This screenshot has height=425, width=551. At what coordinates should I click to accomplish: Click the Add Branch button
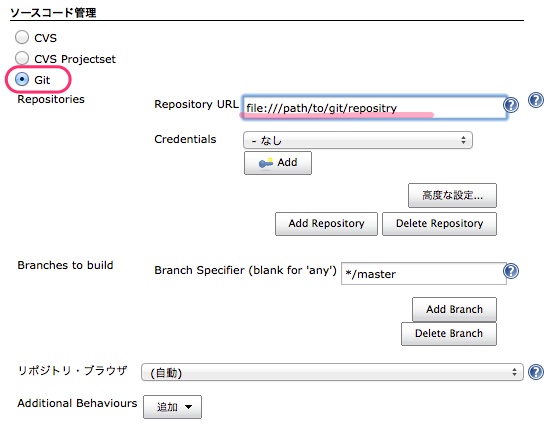pyautogui.click(x=454, y=309)
